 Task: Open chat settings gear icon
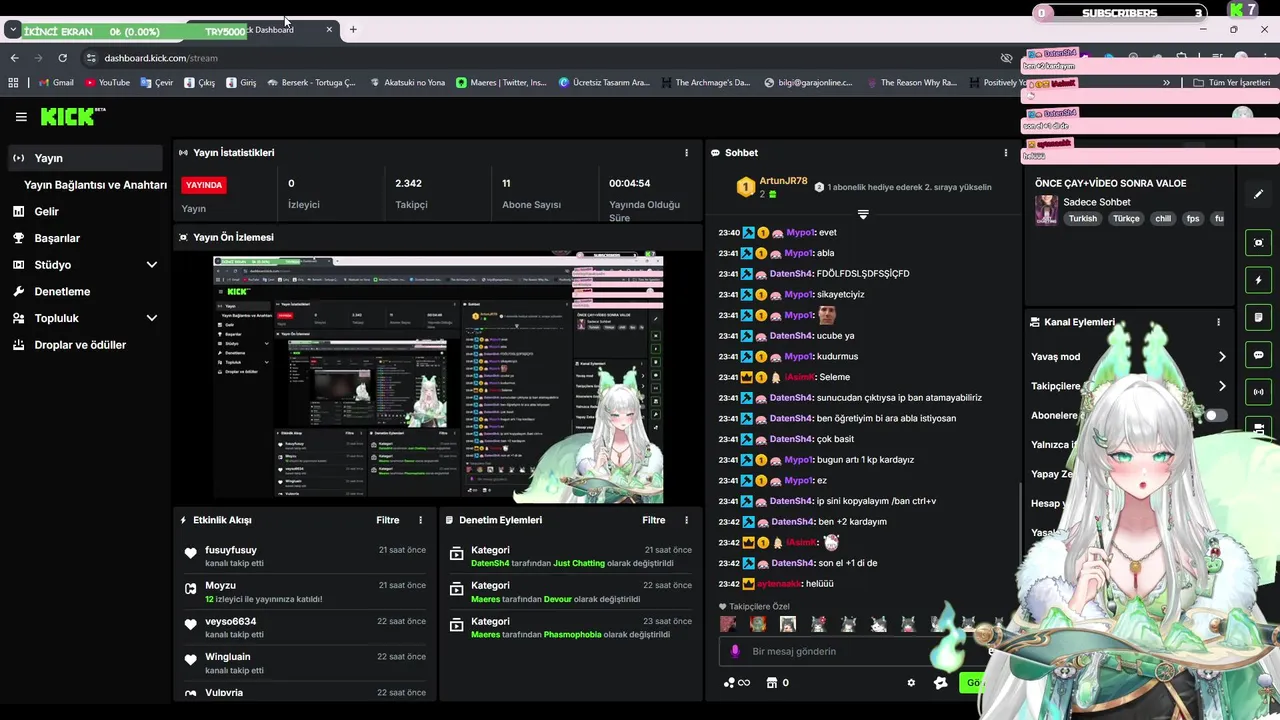(x=911, y=683)
